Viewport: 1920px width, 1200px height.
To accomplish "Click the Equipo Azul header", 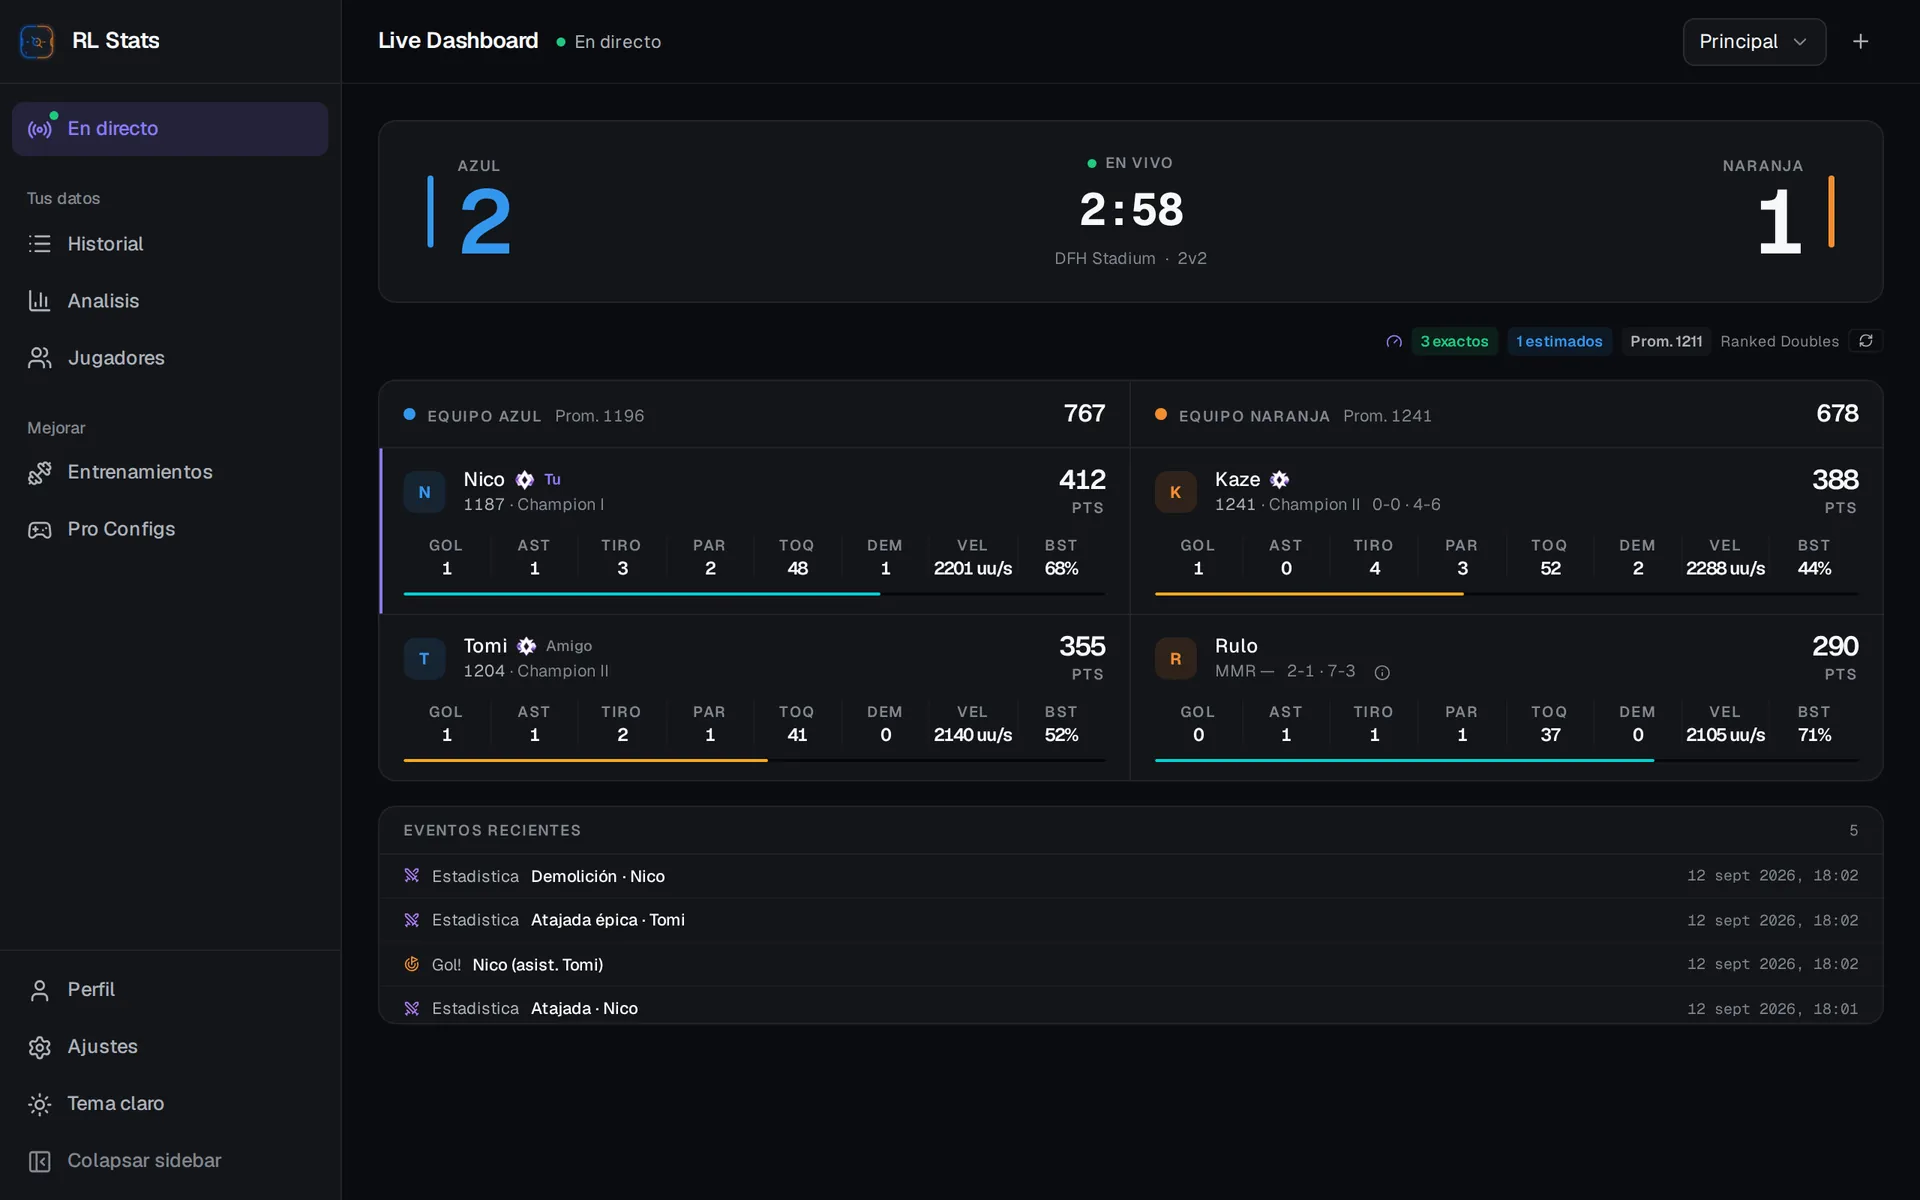I will pyautogui.click(x=754, y=415).
